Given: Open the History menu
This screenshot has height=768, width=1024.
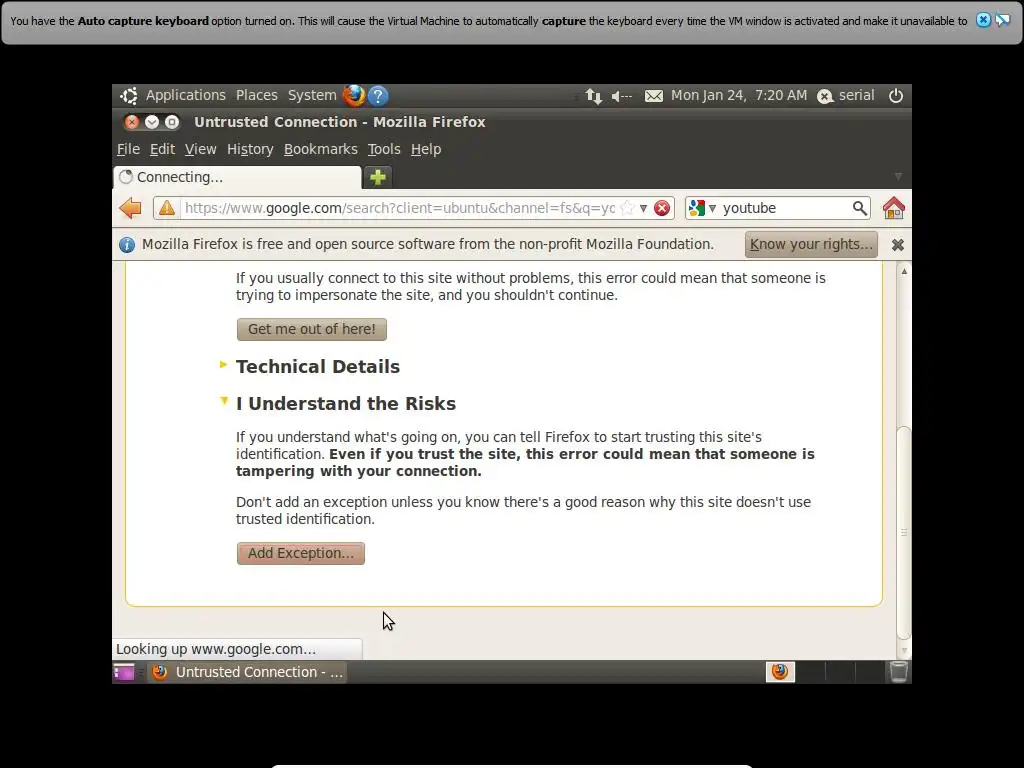Looking at the screenshot, I should [250, 149].
